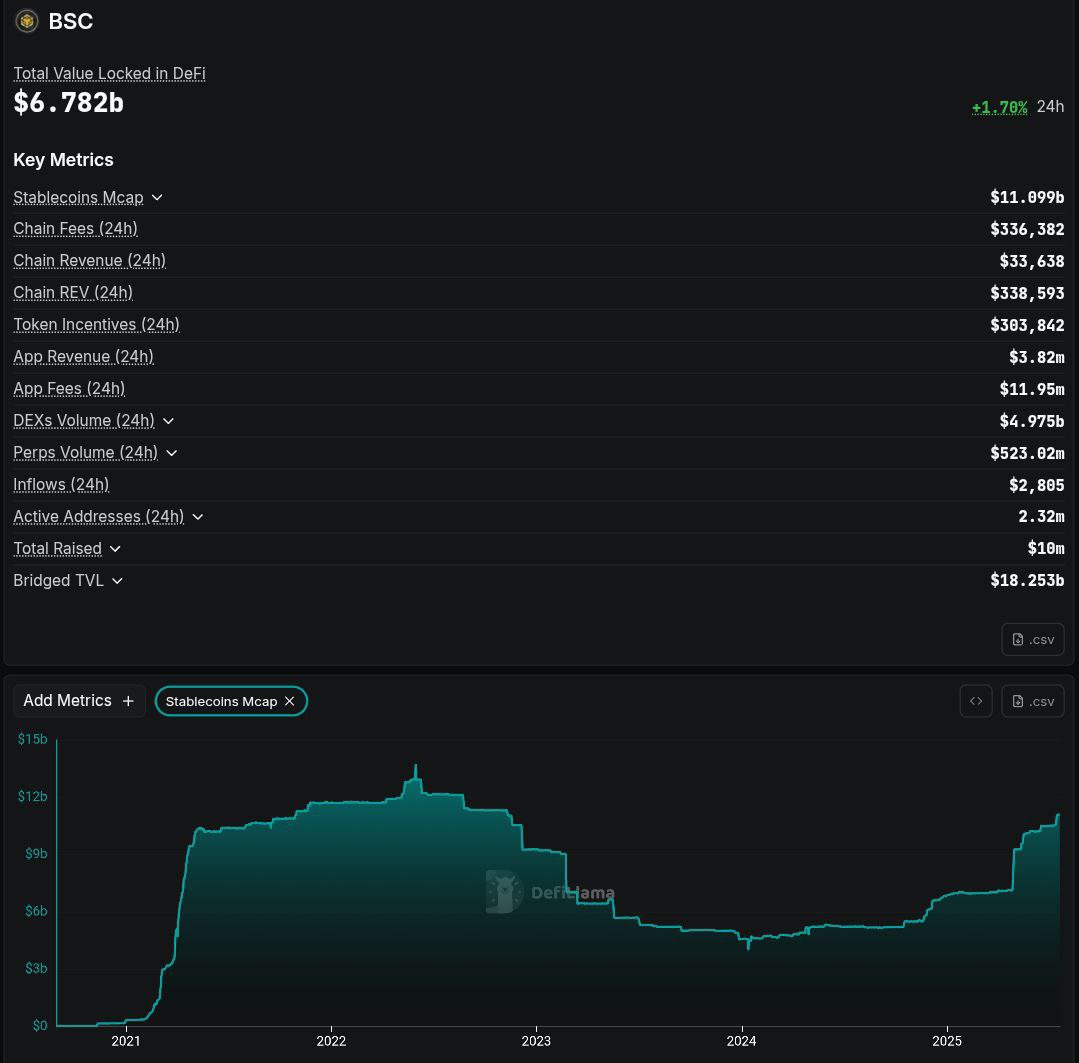Click the $2,805 inflows value
Image resolution: width=1079 pixels, height=1063 pixels.
[1036, 485]
